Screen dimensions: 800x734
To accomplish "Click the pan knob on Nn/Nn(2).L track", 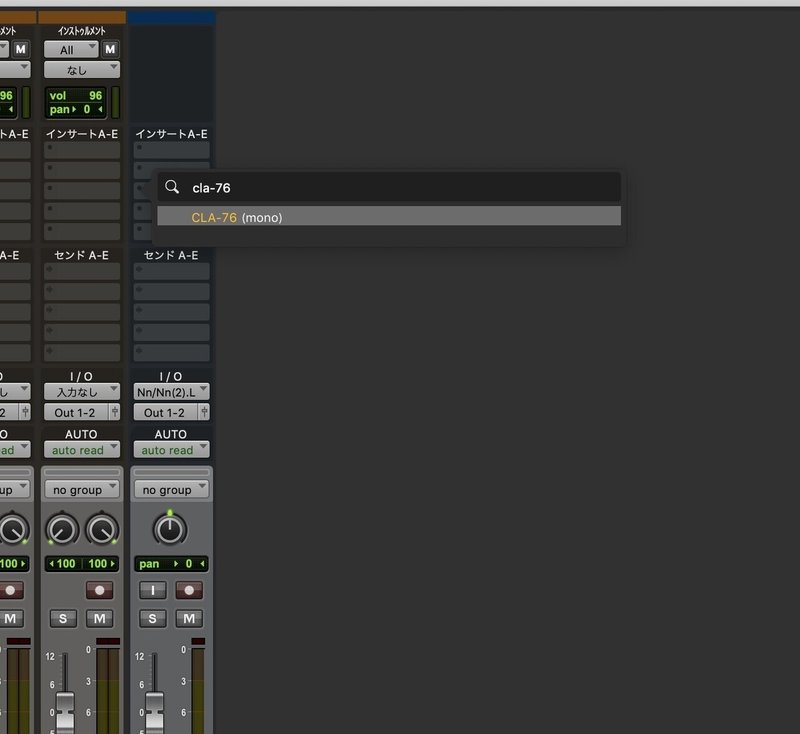I will [x=170, y=529].
